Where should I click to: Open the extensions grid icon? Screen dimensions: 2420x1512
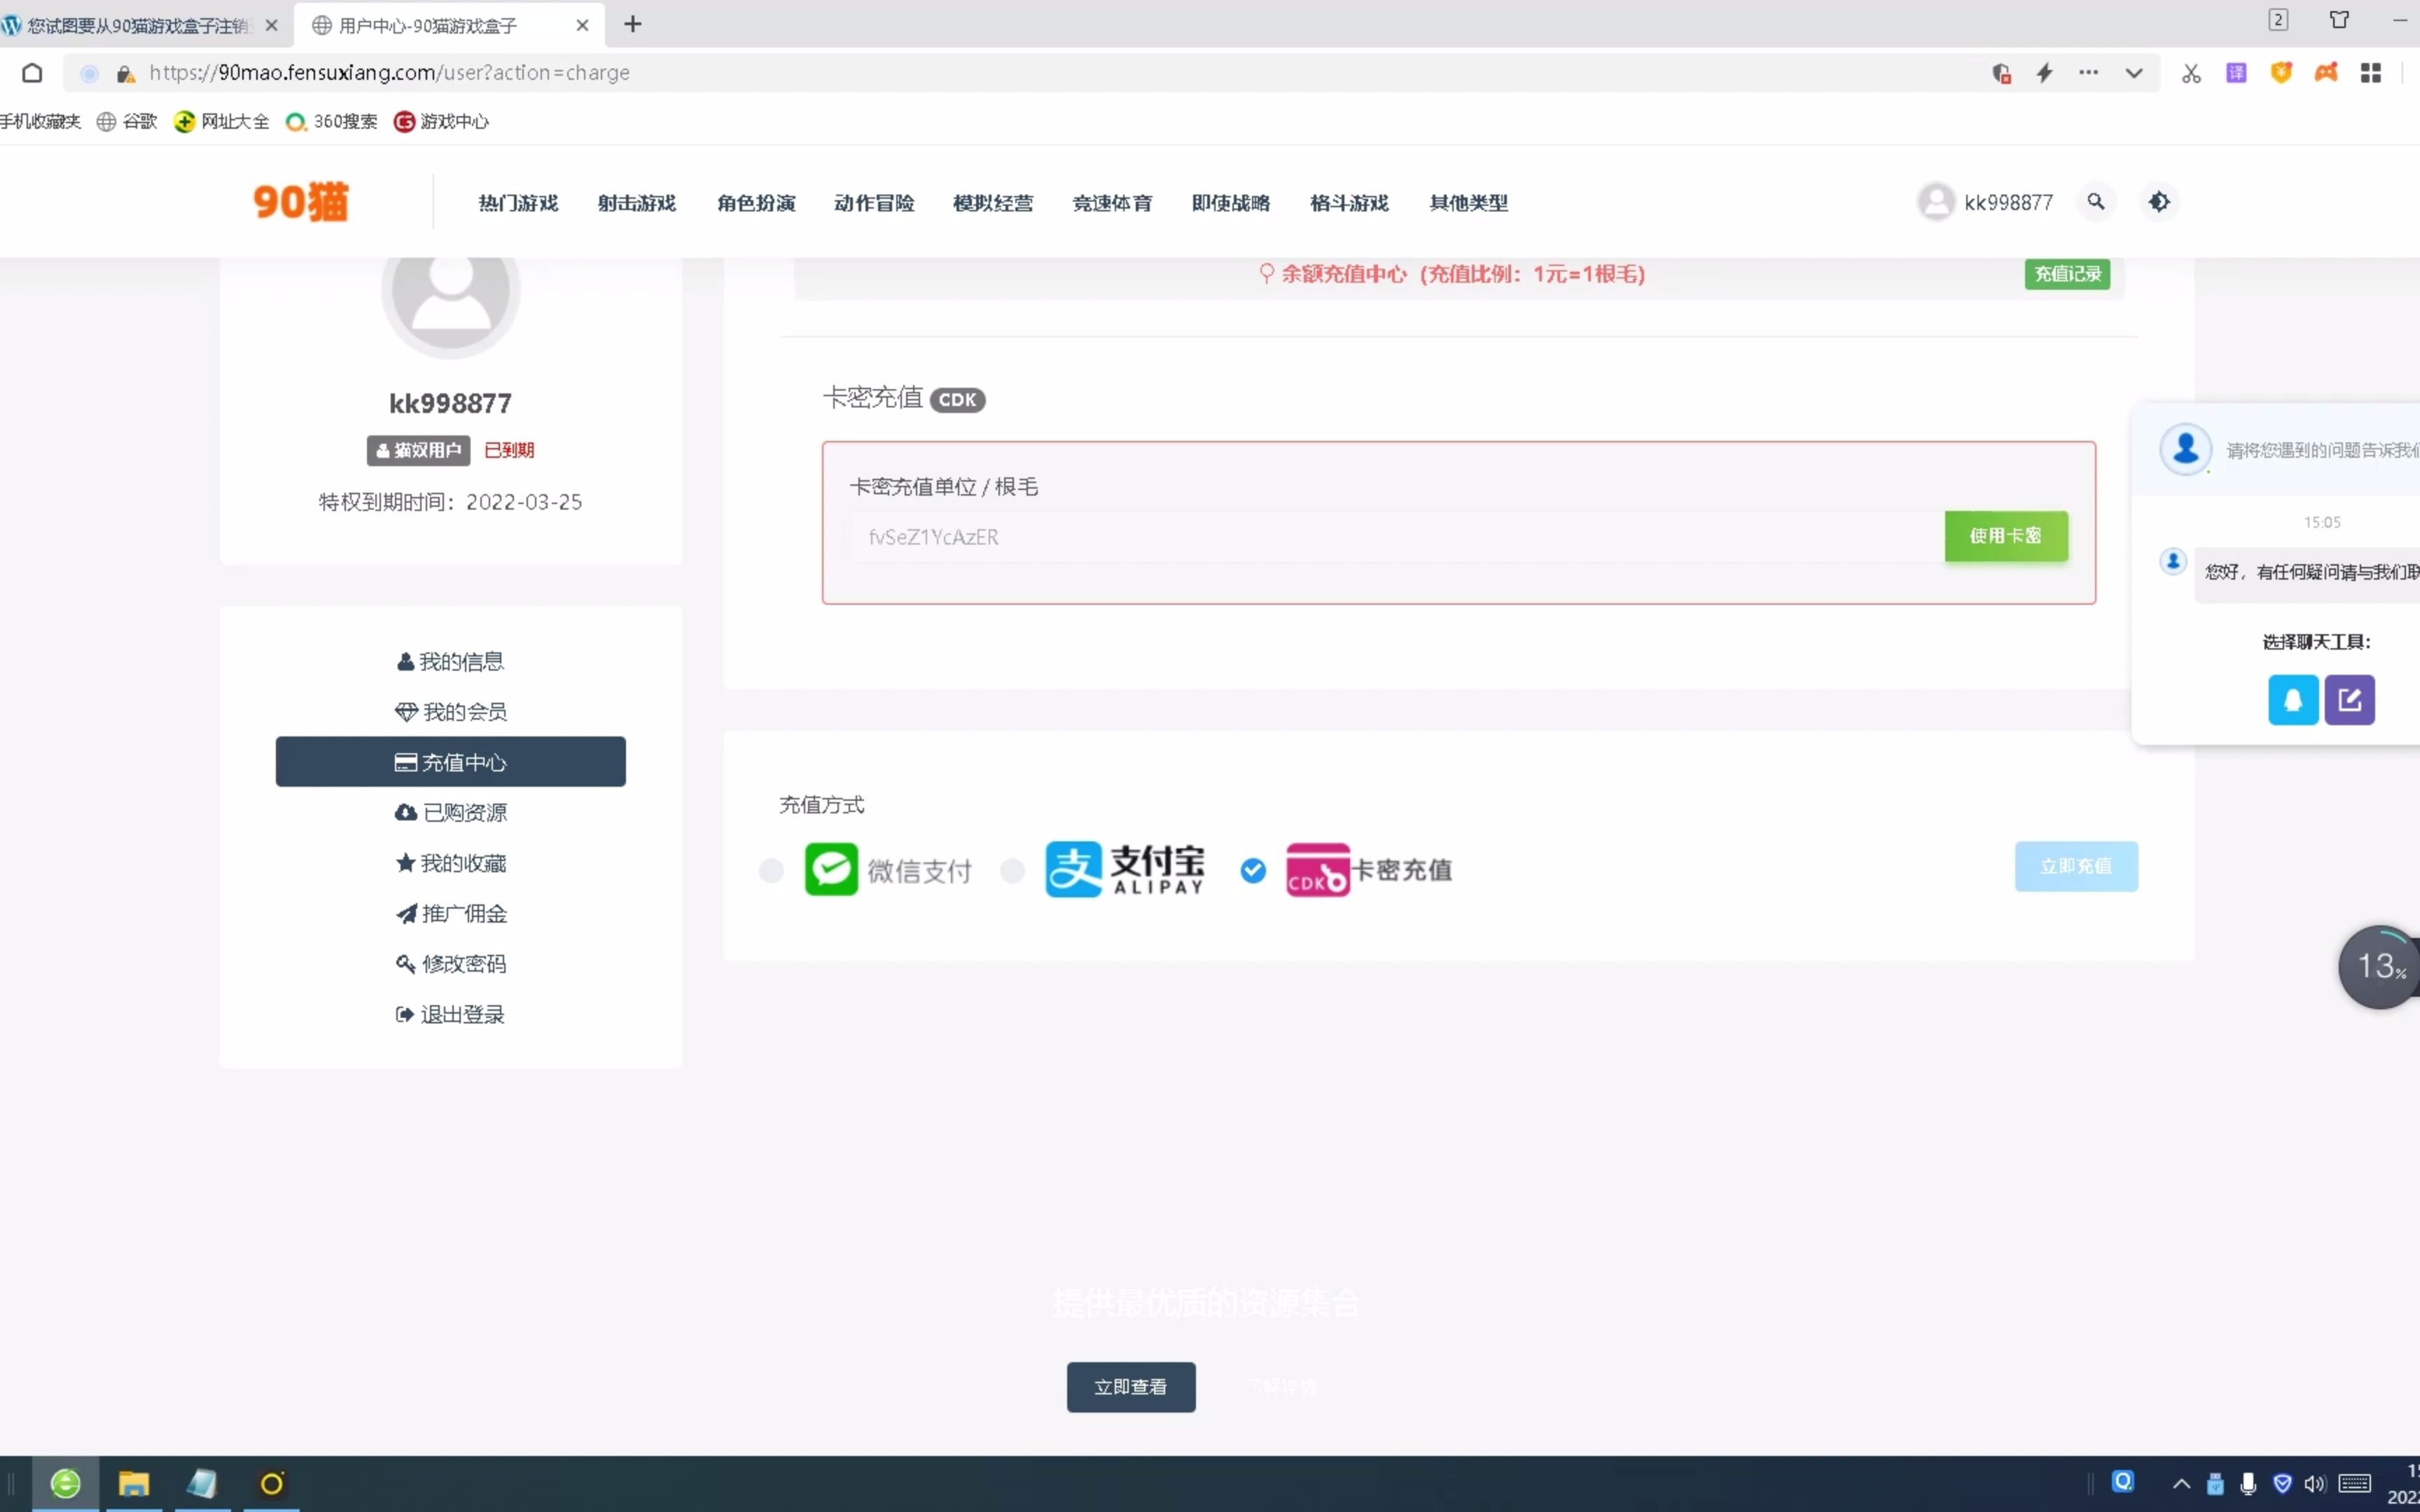(2371, 73)
